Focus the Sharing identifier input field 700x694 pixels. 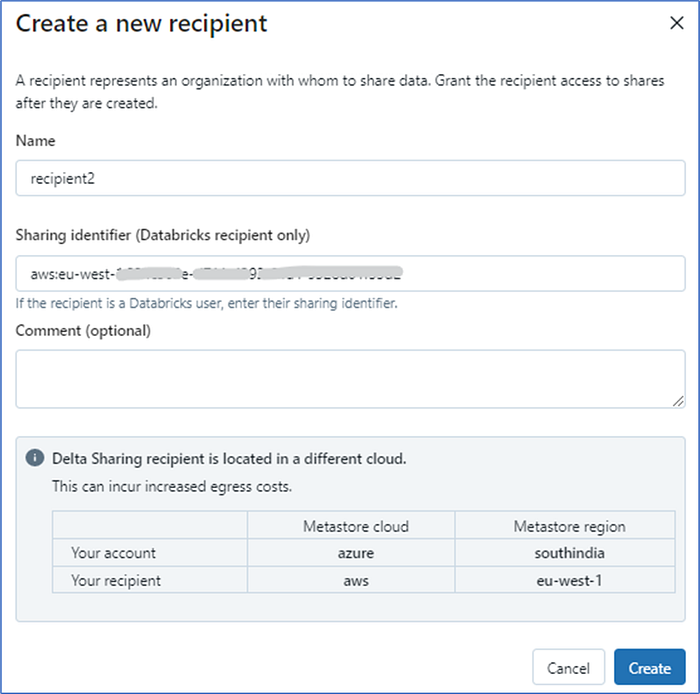[x=350, y=273]
